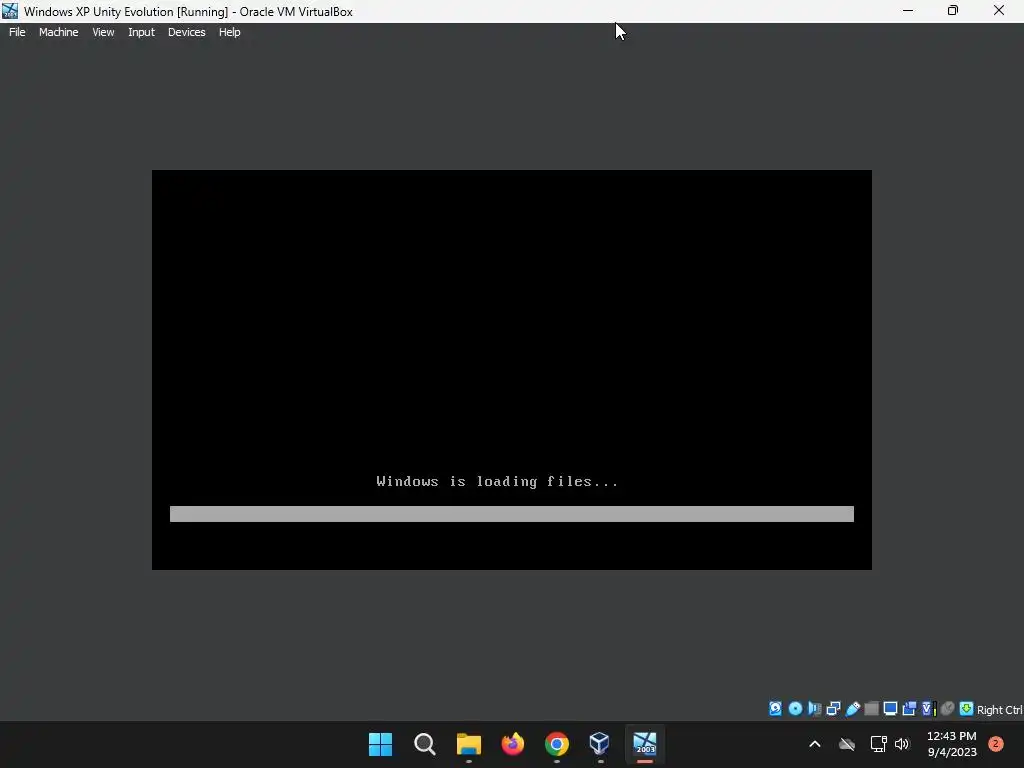Minimize the VirtualBox window
1024x768 pixels.
[908, 10]
